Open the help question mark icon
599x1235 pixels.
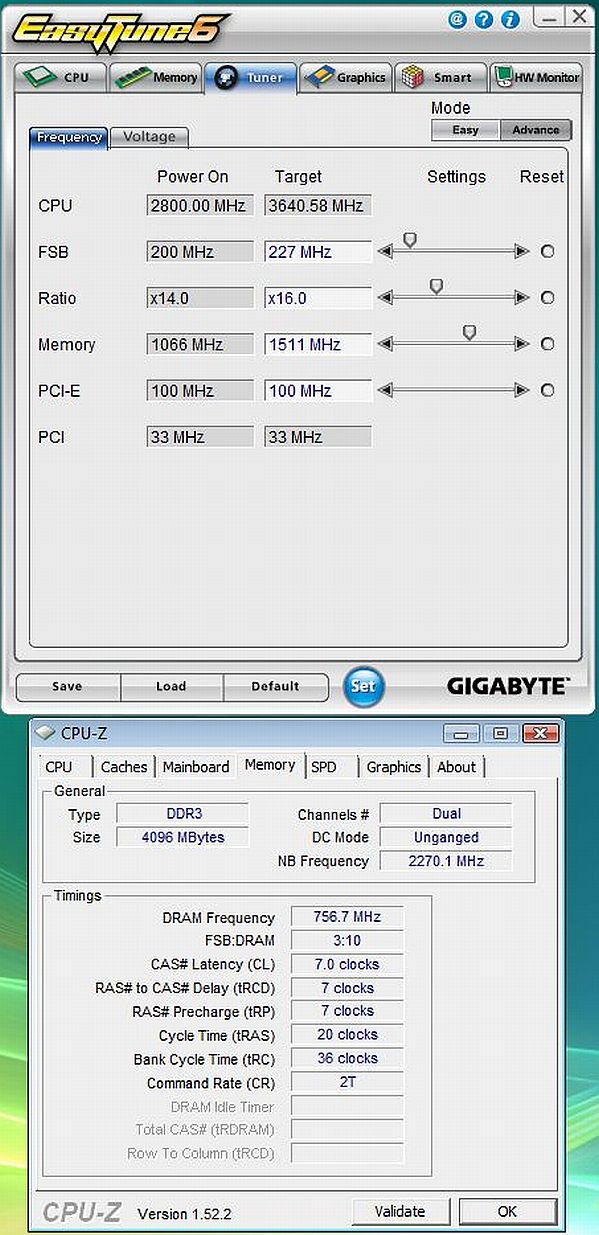pyautogui.click(x=483, y=18)
